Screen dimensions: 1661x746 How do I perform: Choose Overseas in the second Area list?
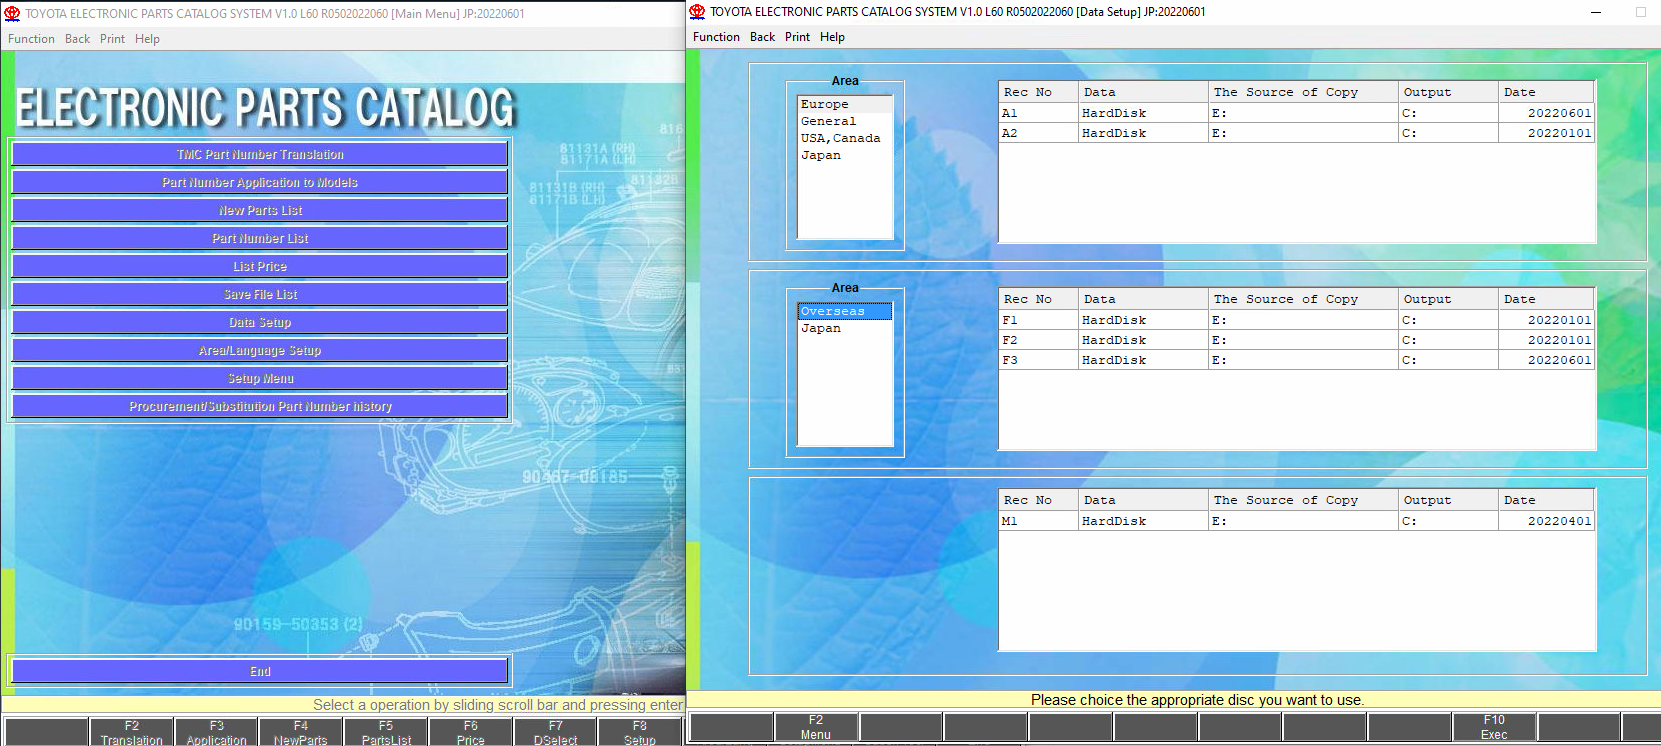coord(832,311)
